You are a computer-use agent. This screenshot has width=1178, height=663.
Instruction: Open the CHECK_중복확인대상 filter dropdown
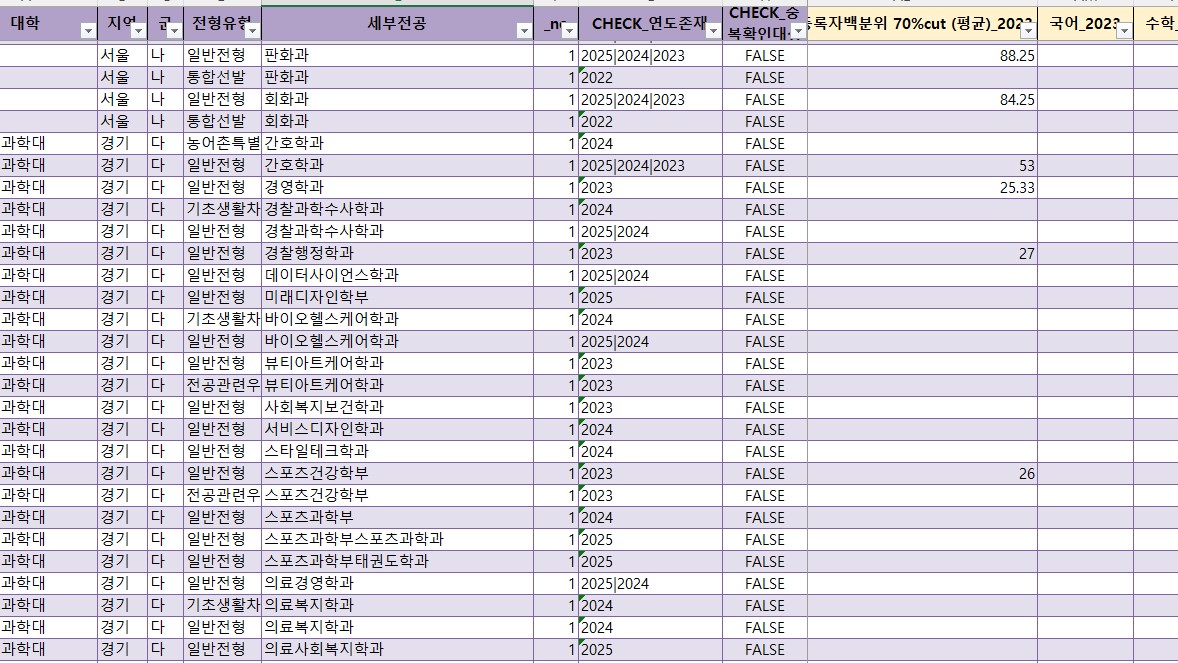[x=797, y=30]
